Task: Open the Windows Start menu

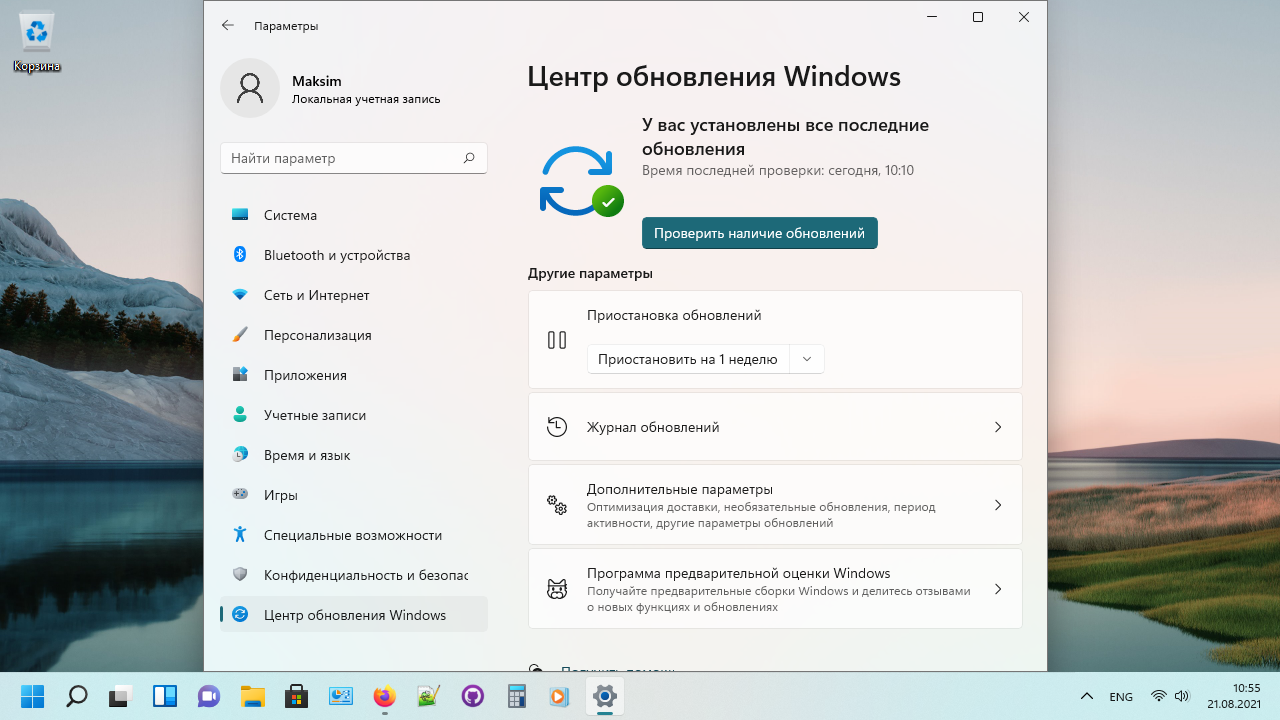Action: [32, 696]
